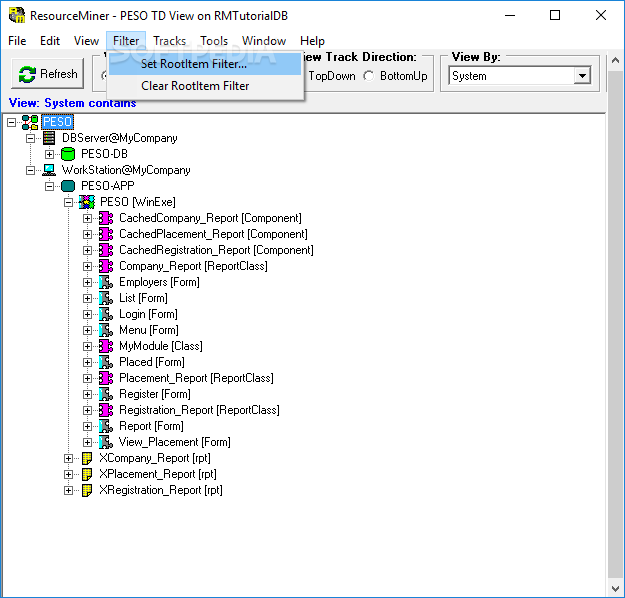Open the Window menu

pyautogui.click(x=264, y=41)
